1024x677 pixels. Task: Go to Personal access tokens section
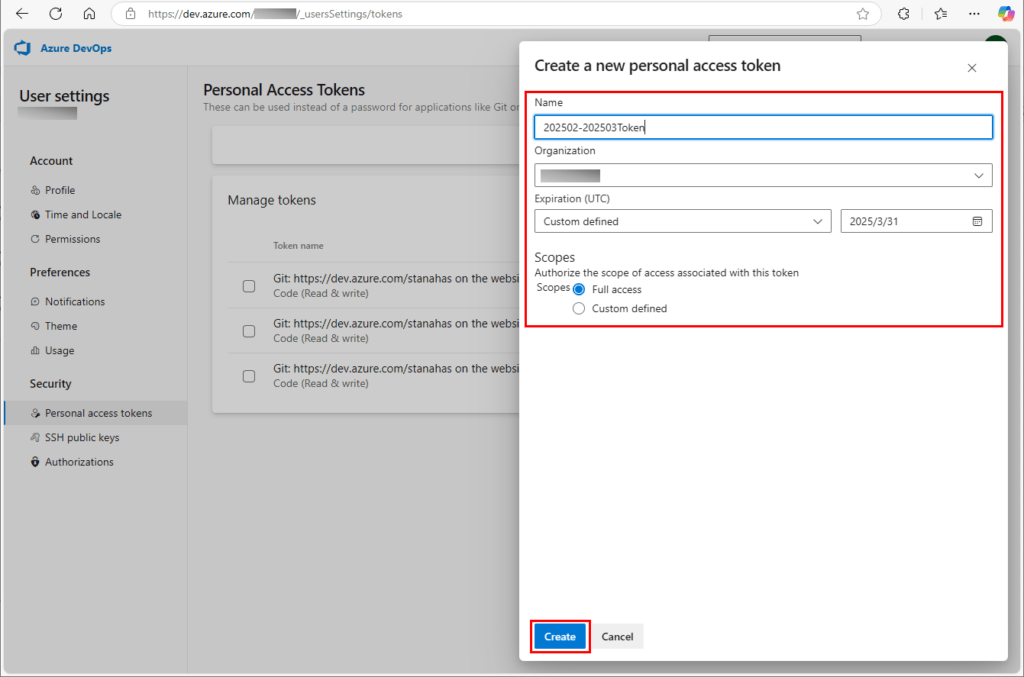coord(36,412)
